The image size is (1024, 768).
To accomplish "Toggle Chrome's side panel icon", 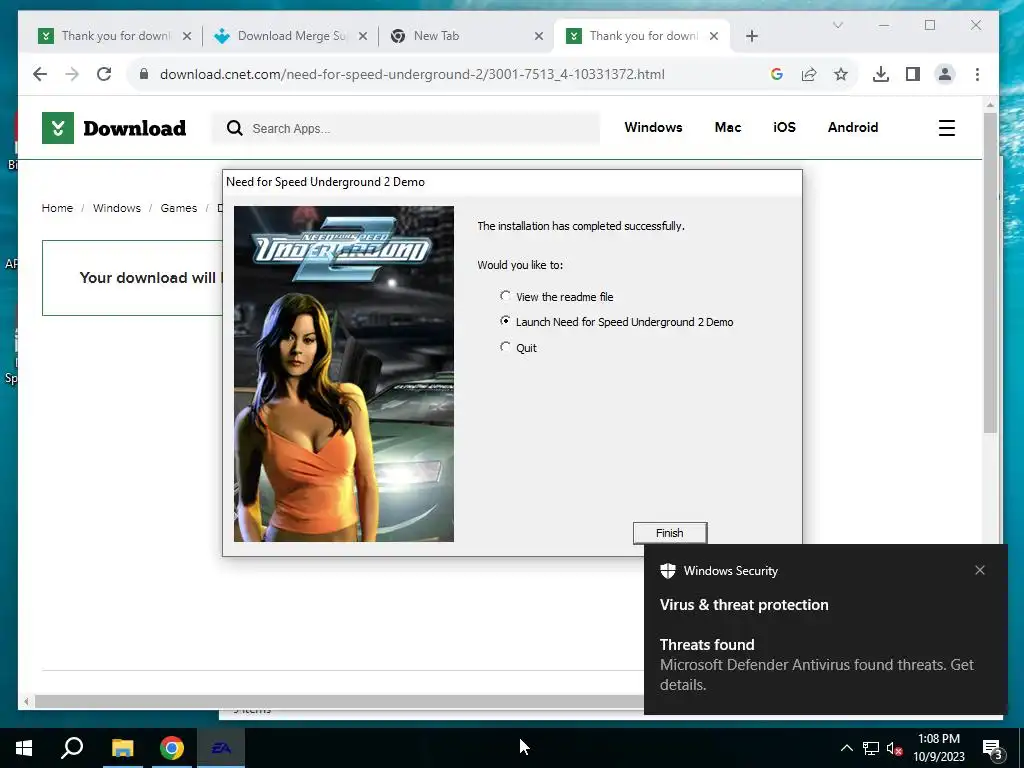I will 912,74.
